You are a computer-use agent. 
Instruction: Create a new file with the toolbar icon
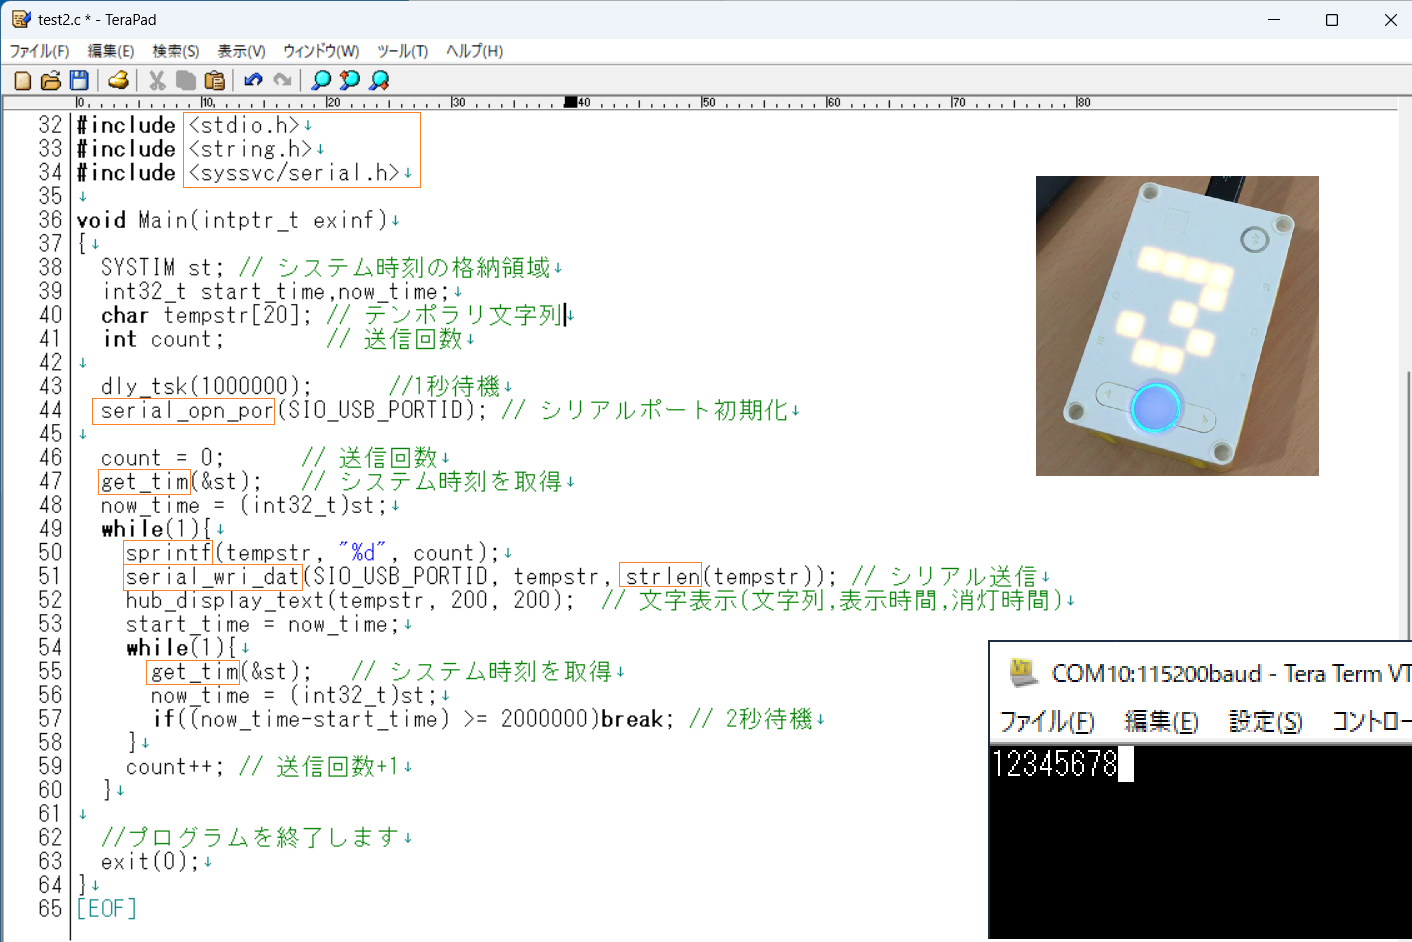pyautogui.click(x=23, y=81)
